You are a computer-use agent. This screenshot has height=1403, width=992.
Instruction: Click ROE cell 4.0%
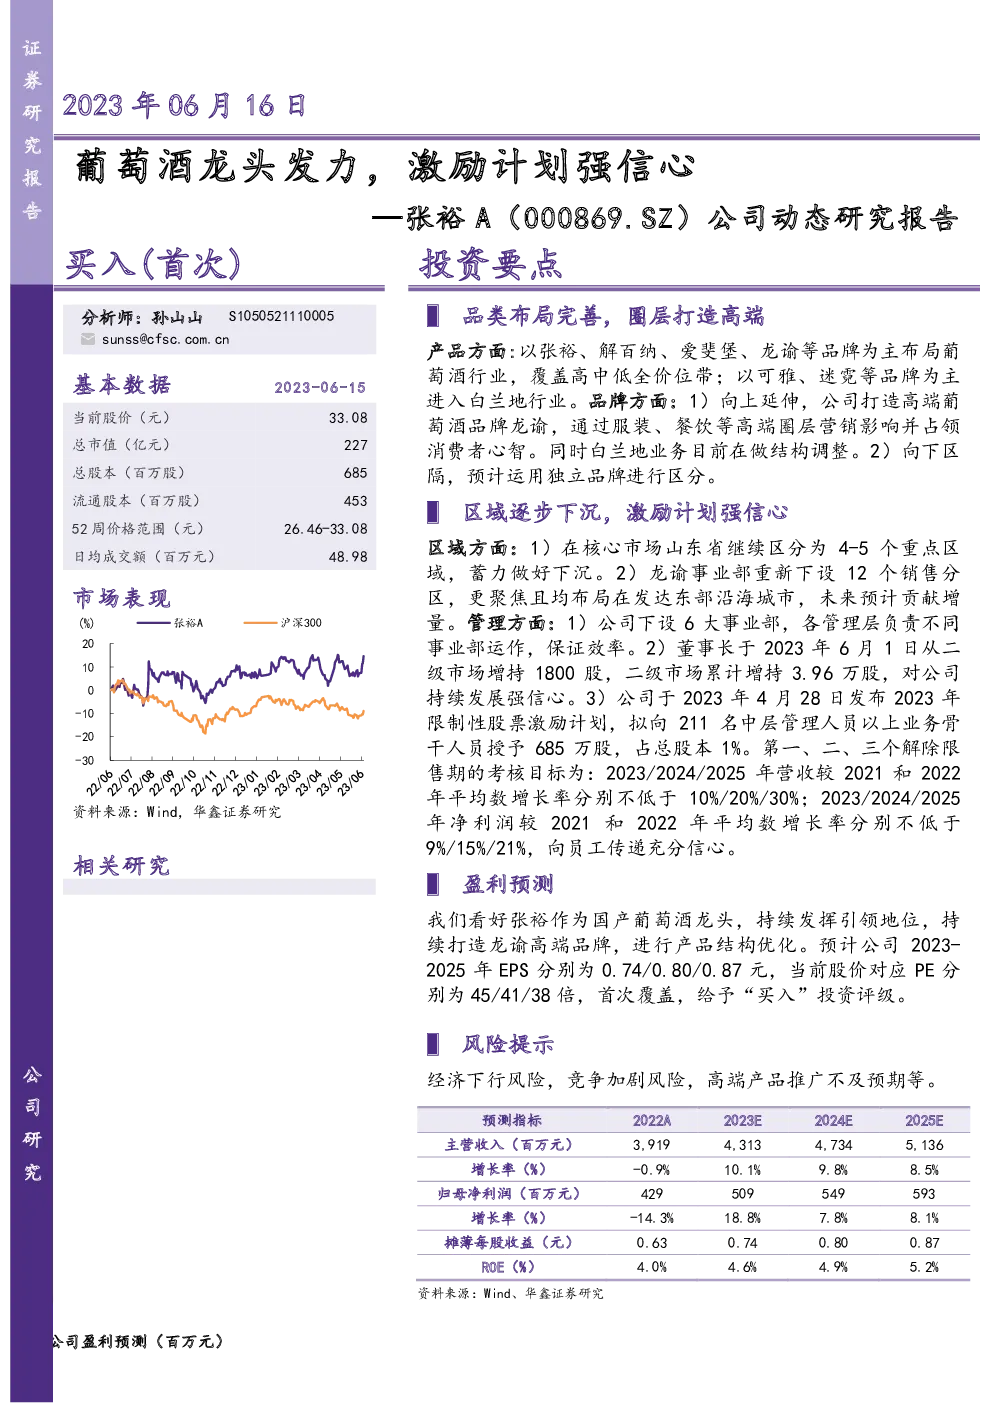point(652,1267)
